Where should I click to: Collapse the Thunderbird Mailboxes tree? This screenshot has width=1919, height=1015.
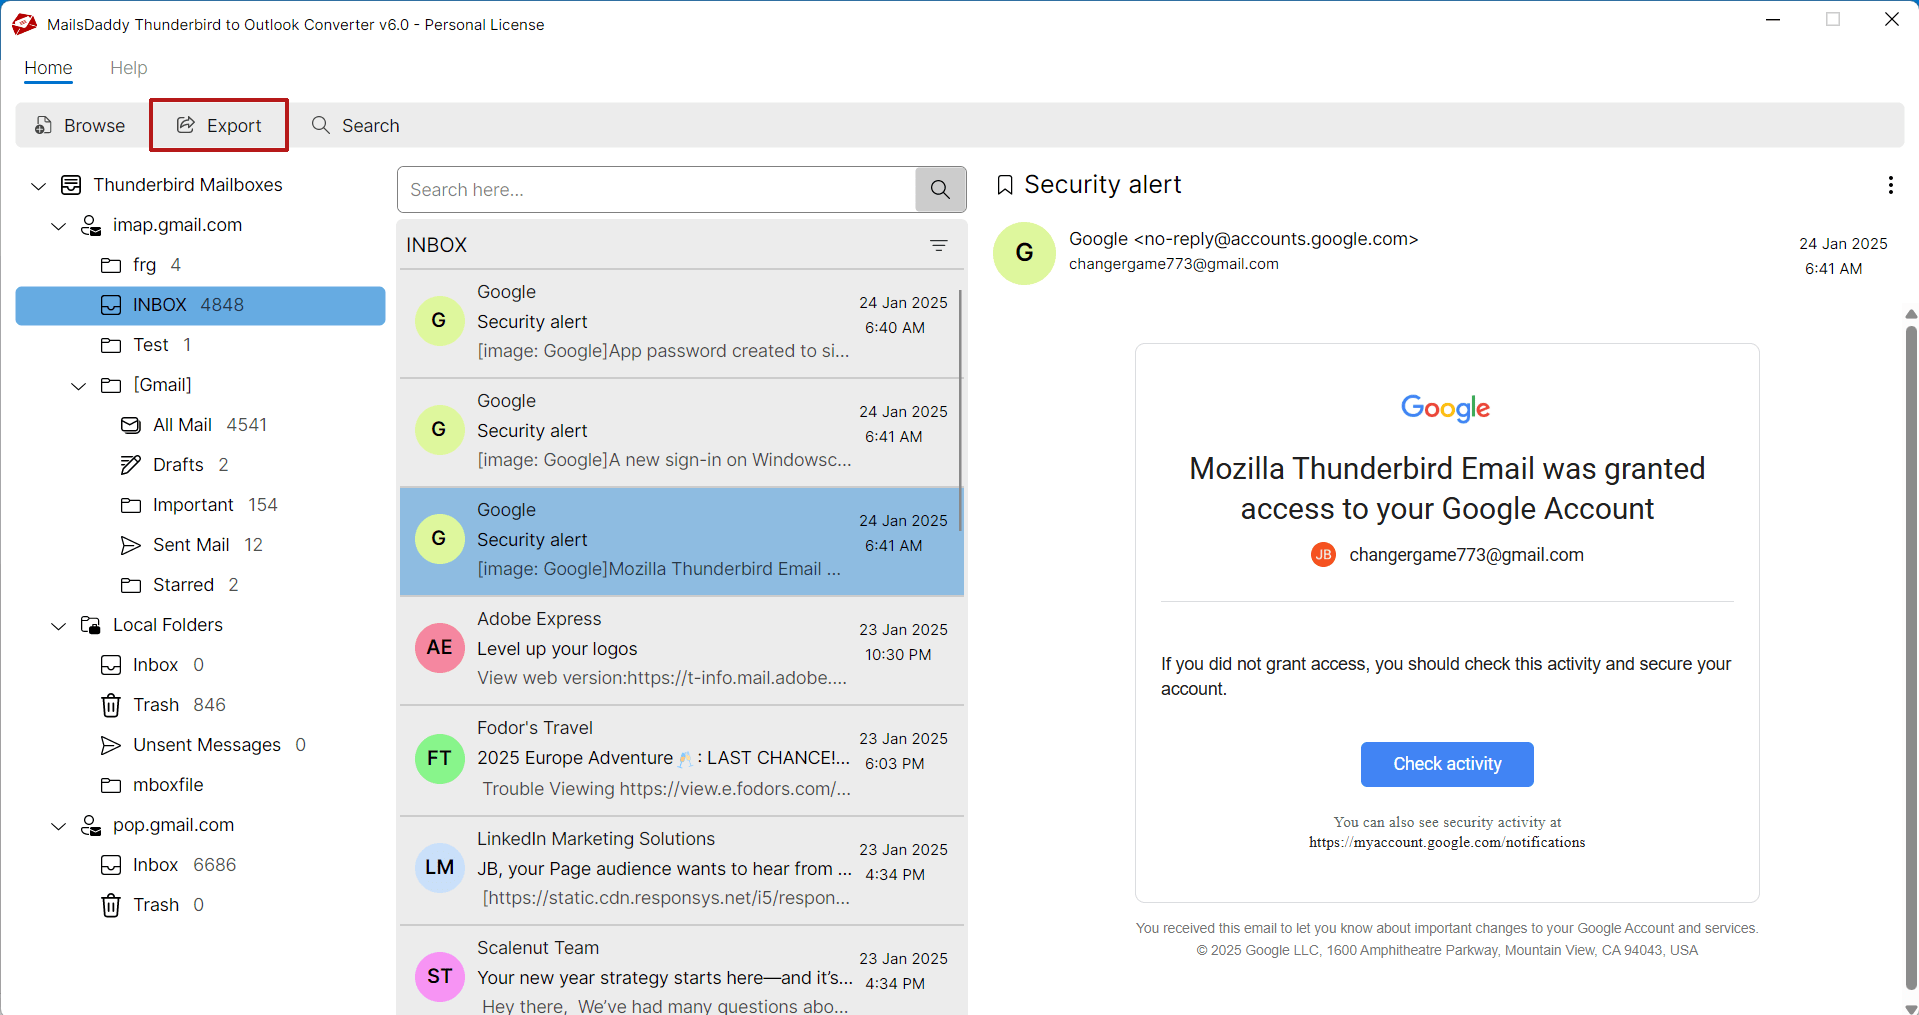point(39,186)
